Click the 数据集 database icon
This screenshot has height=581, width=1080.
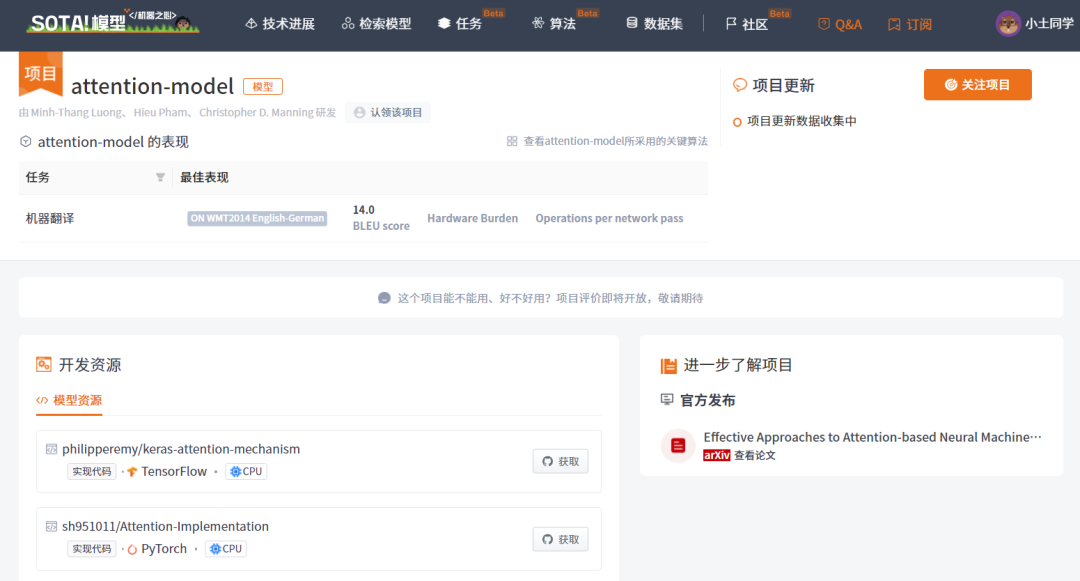point(632,23)
